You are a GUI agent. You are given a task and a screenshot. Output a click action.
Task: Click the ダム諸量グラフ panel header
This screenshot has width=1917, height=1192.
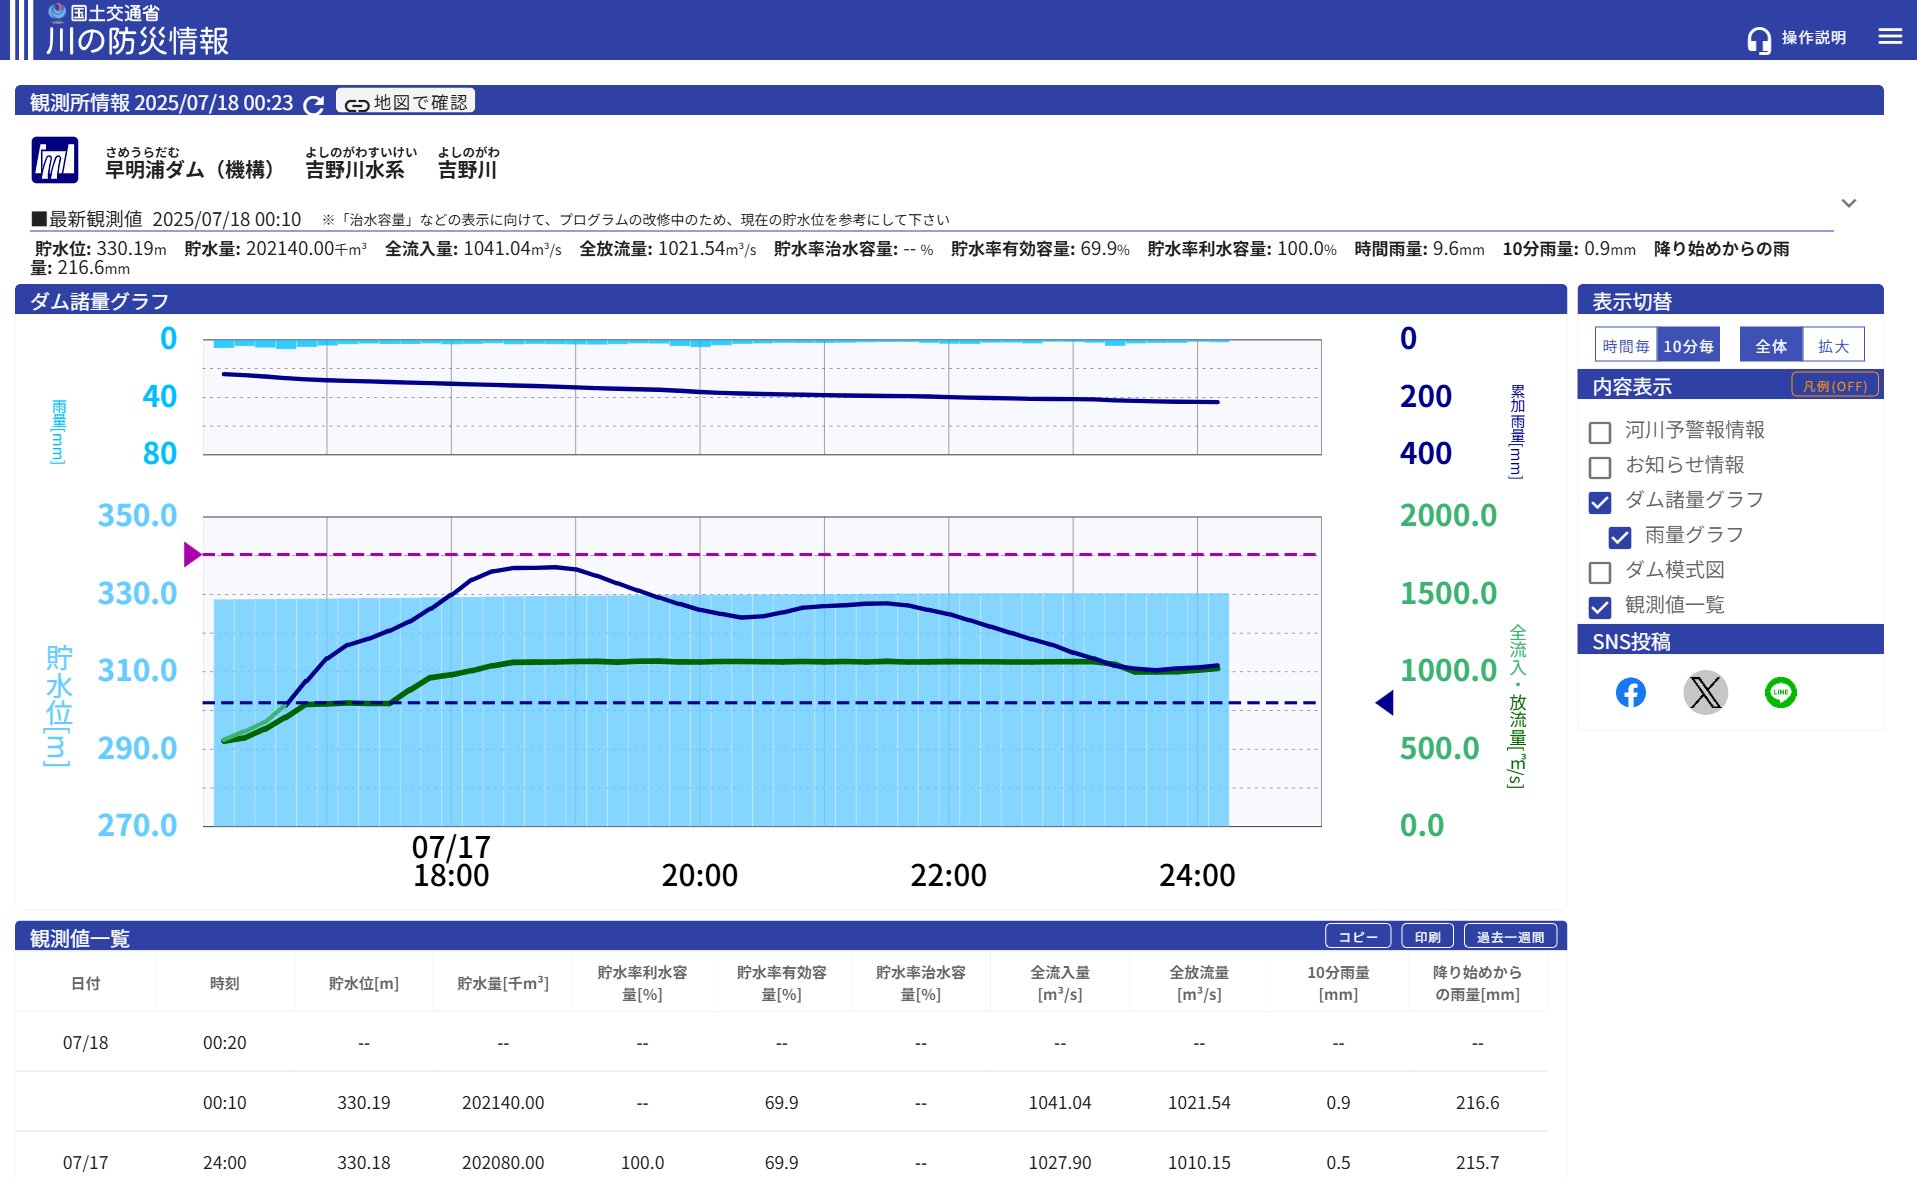[x=791, y=301]
